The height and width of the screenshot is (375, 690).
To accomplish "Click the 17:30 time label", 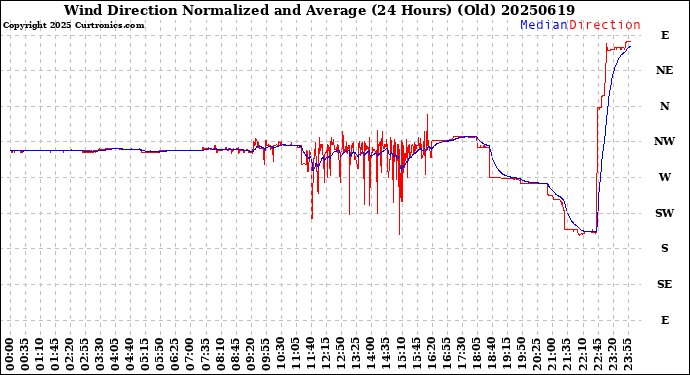I will [461, 354].
